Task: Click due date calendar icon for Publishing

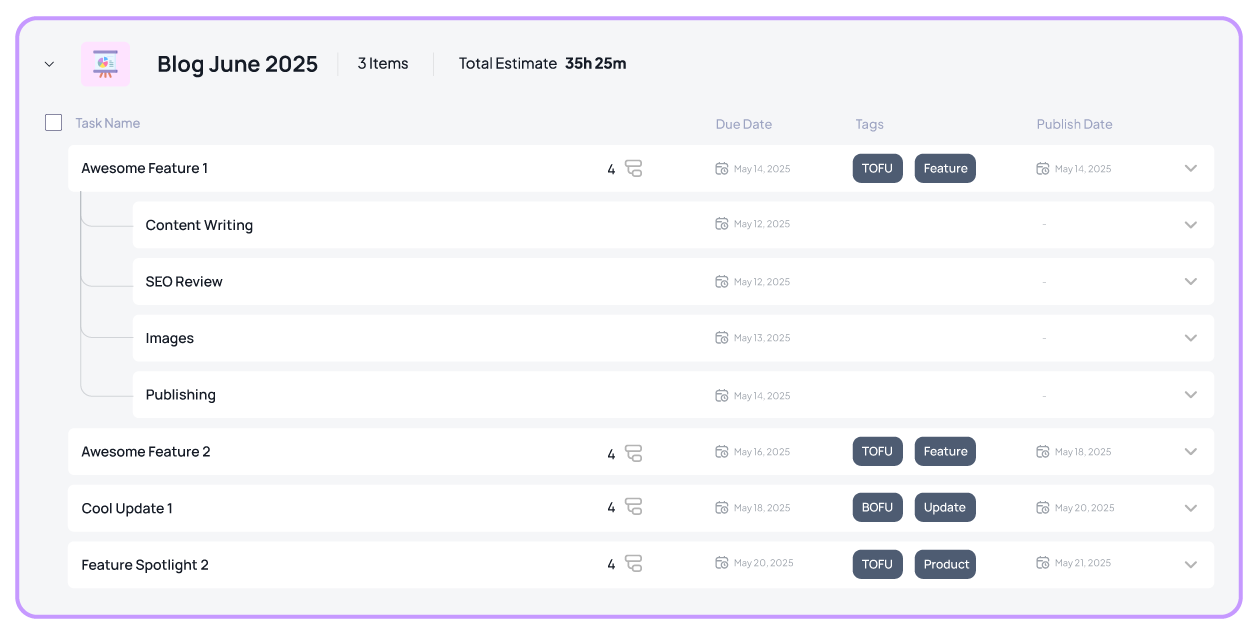Action: 722,395
